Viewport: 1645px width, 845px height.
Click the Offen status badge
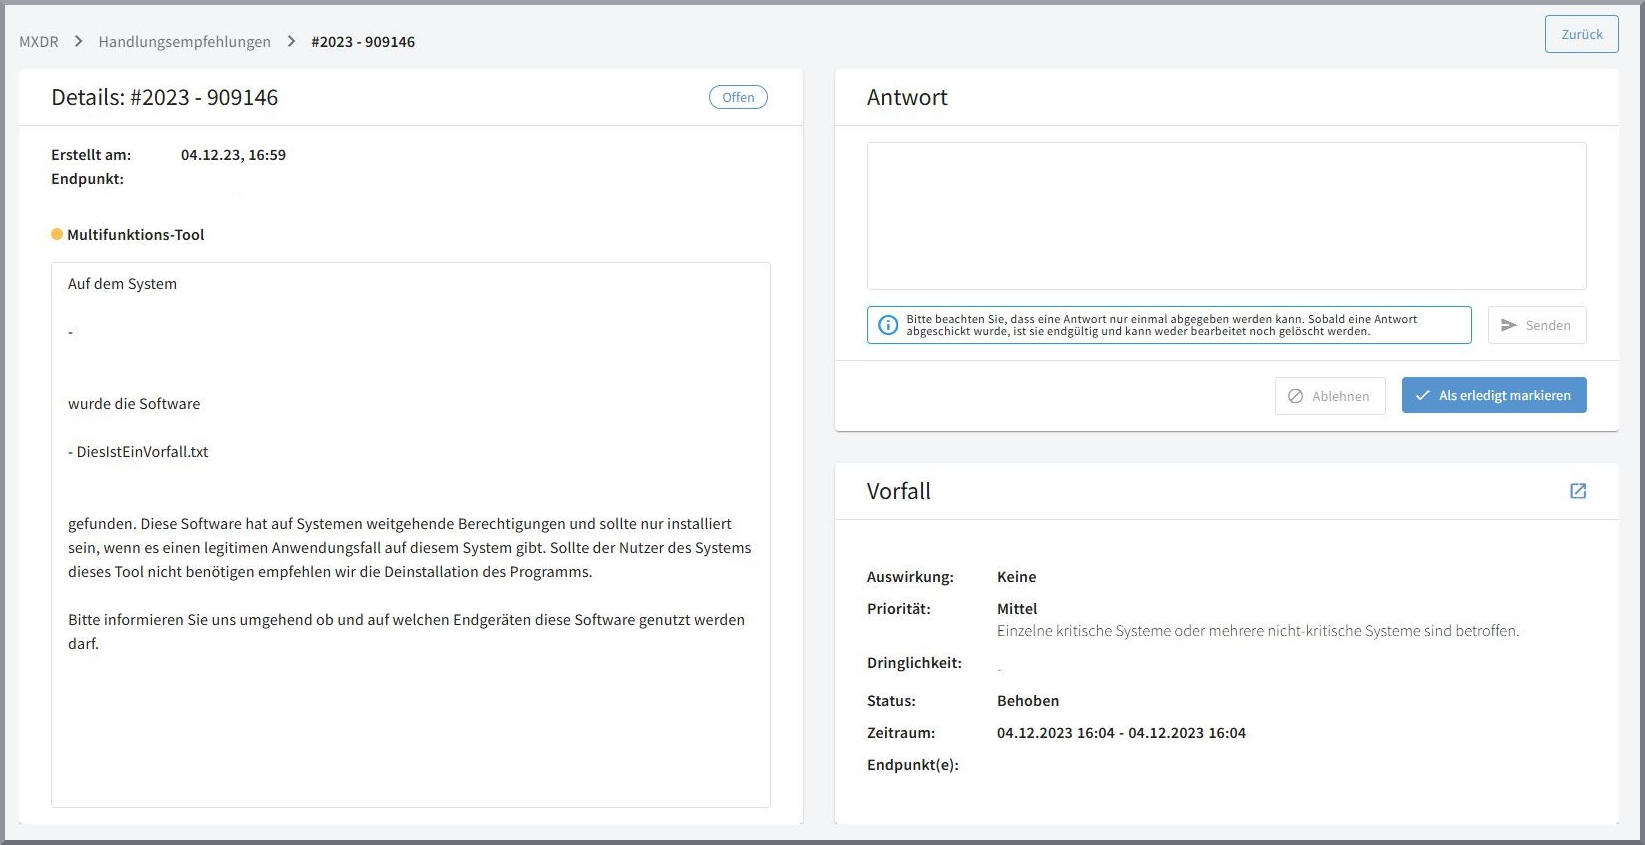click(x=738, y=97)
